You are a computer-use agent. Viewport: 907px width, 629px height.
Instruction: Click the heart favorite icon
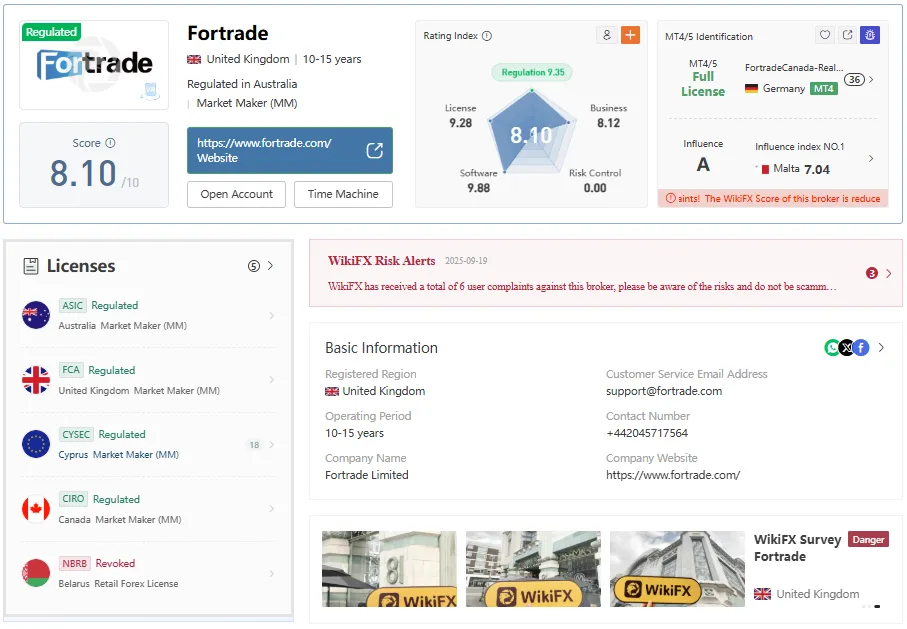(825, 35)
